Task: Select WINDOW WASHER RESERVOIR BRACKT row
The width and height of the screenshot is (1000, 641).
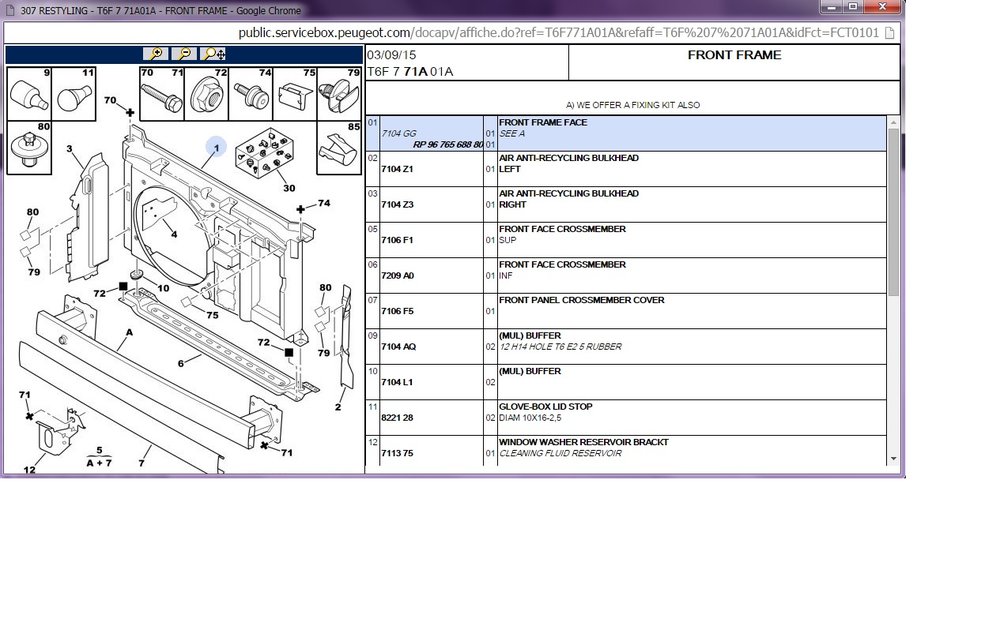Action: [626, 451]
